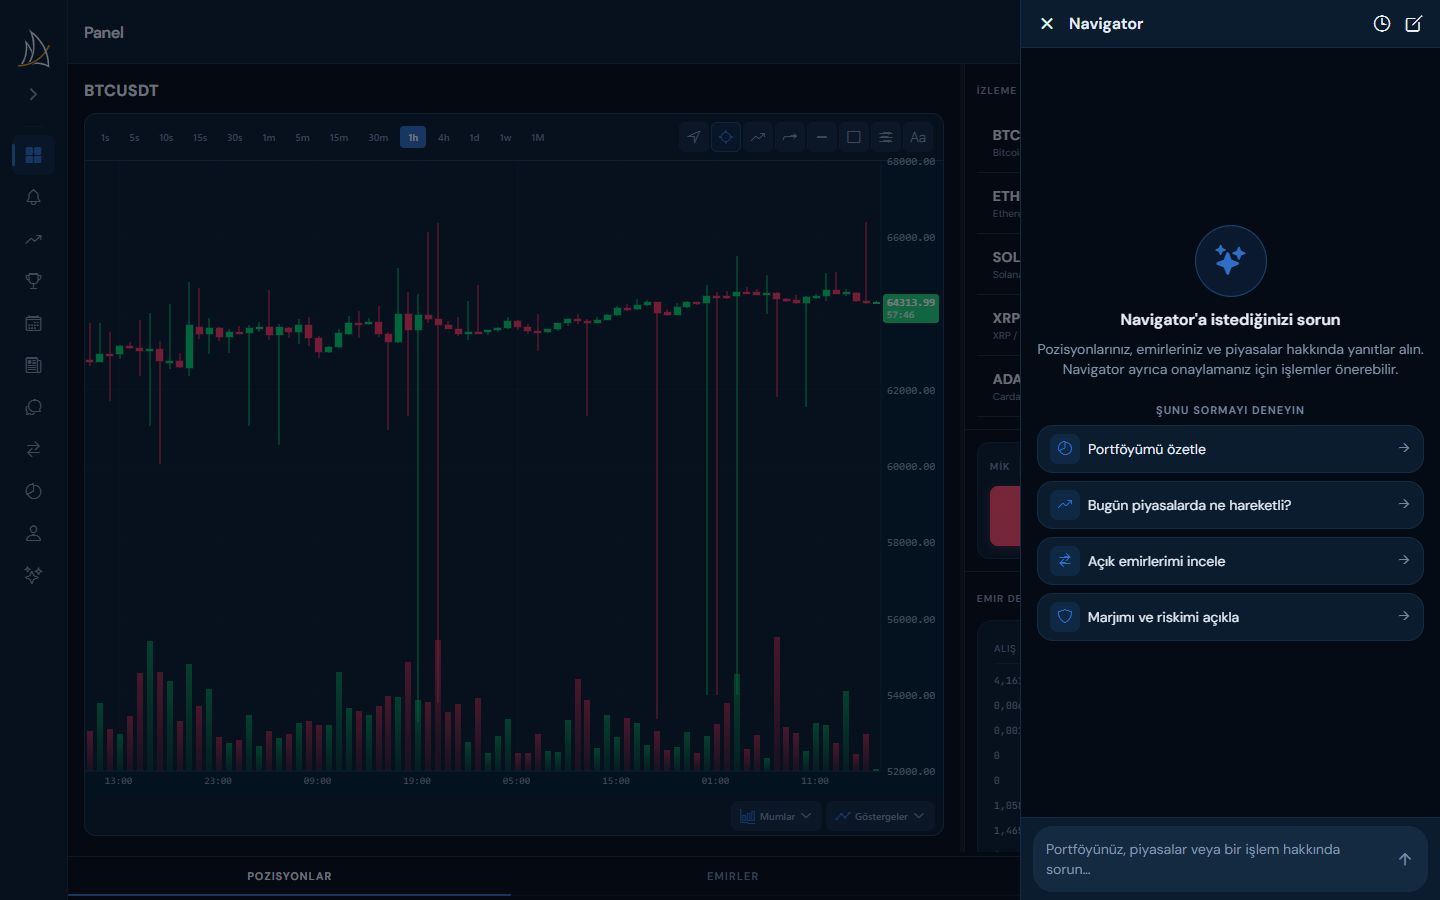Open the Mumlar chart type dropdown
This screenshot has height=900, width=1440.
[x=776, y=816]
